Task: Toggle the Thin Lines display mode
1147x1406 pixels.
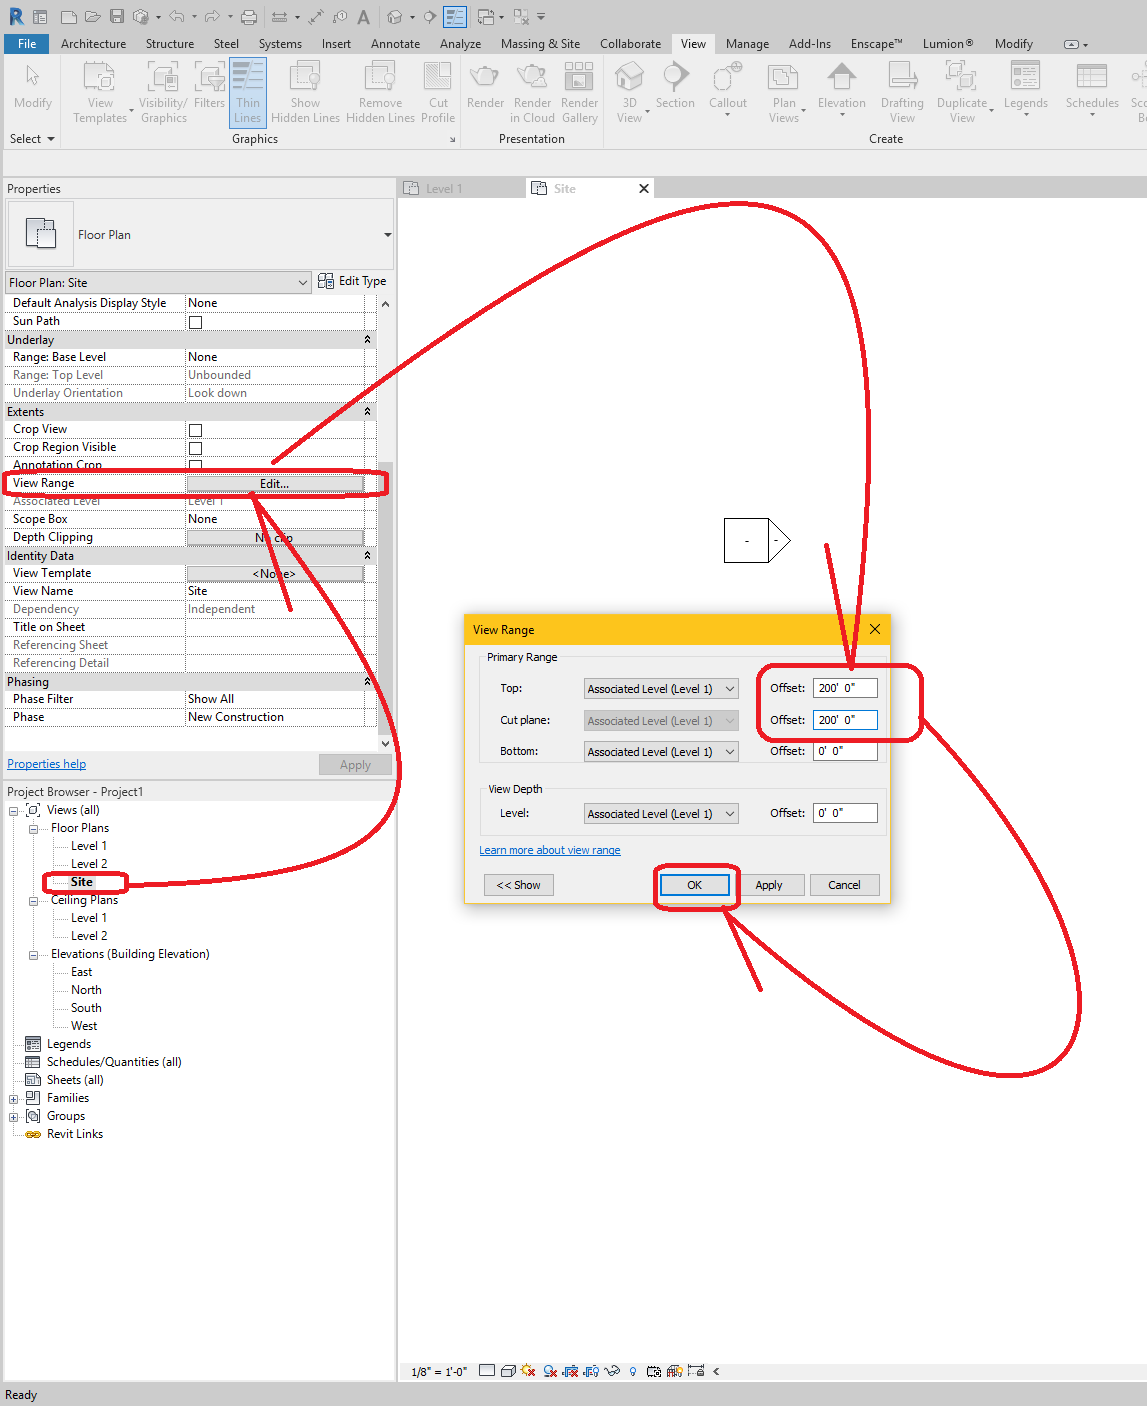Action: click(x=248, y=93)
